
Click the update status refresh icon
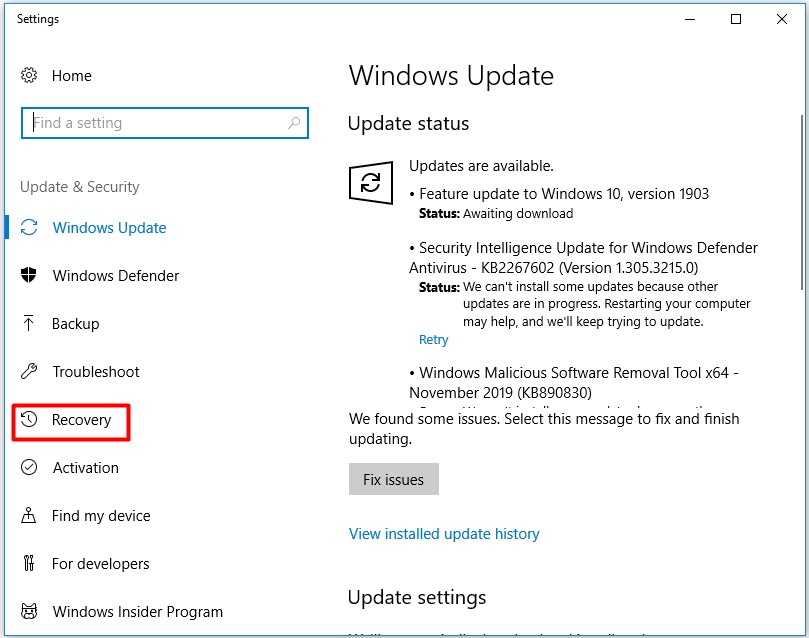click(371, 183)
